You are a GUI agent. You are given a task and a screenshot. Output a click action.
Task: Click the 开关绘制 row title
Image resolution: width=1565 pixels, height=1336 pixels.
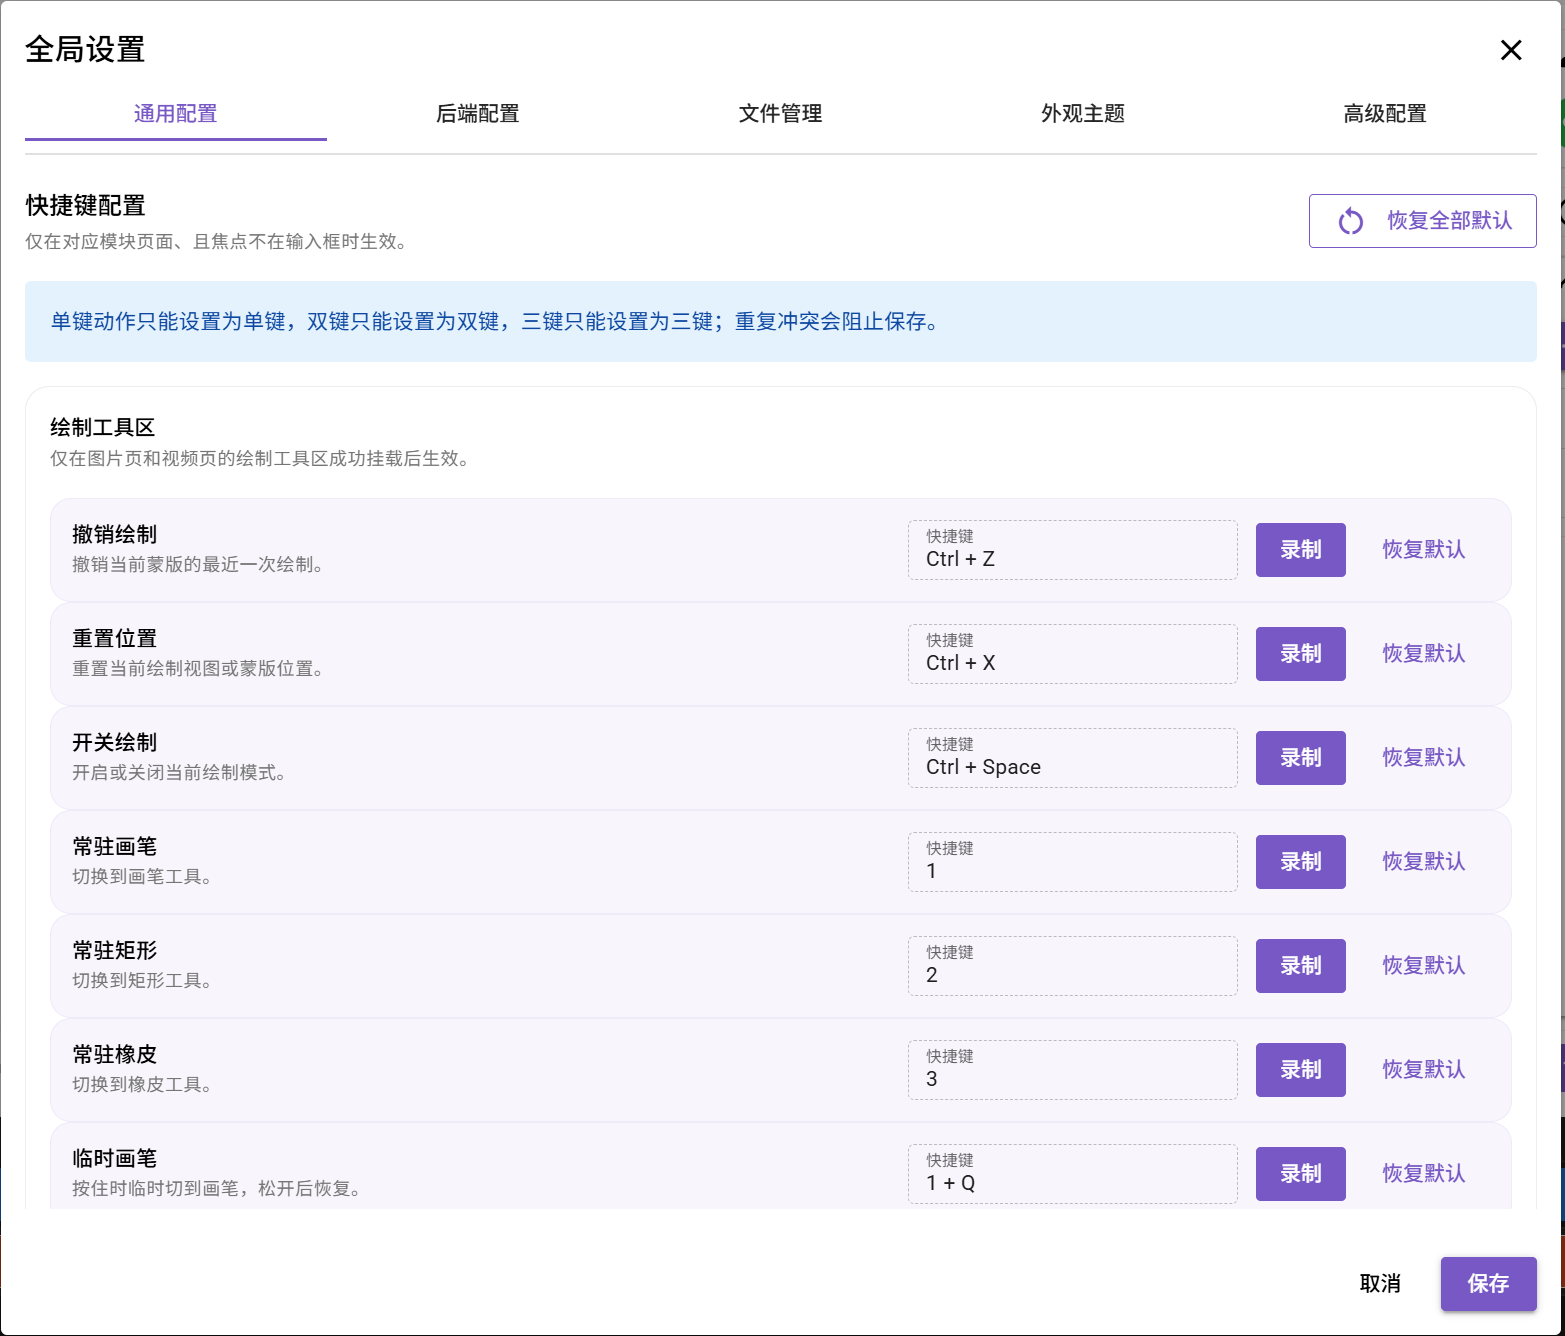pyautogui.click(x=115, y=743)
